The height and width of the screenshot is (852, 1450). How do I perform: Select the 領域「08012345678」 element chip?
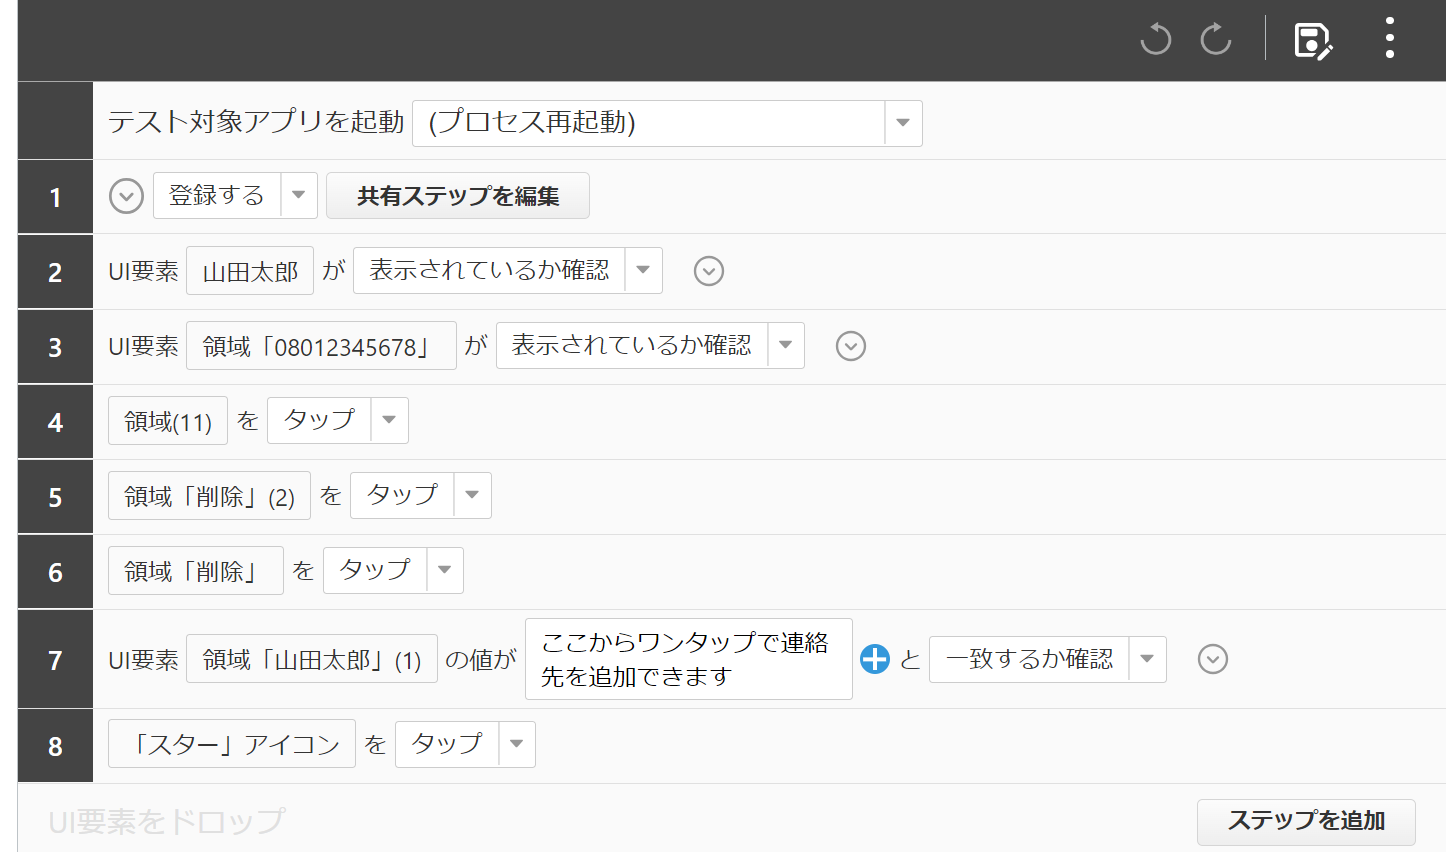tap(321, 346)
